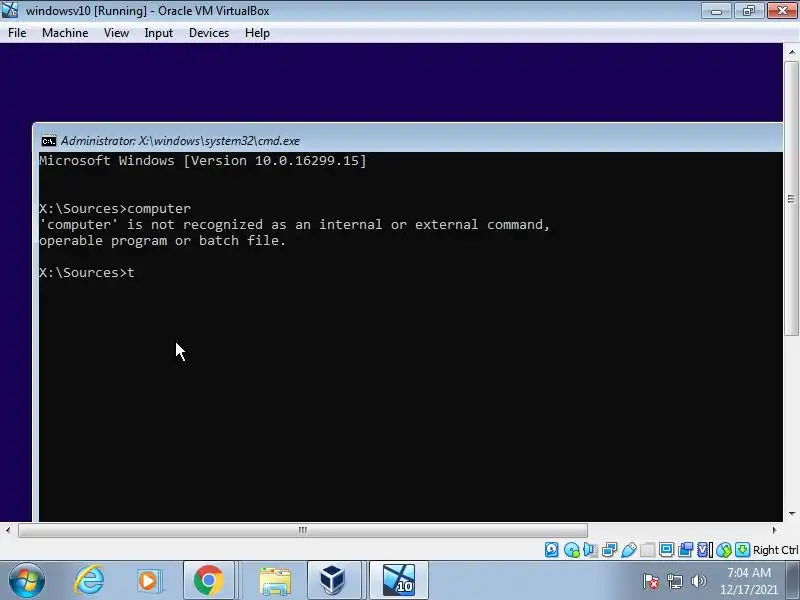Click the network adapter status icon

pyautogui.click(x=609, y=549)
